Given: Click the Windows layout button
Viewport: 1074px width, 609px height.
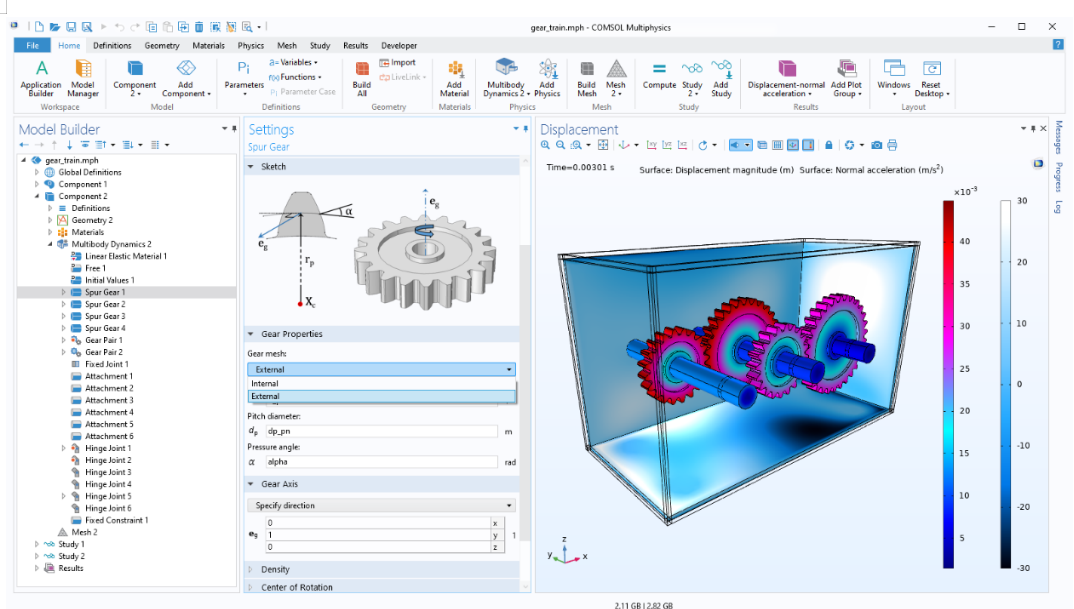Looking at the screenshot, I should click(894, 78).
